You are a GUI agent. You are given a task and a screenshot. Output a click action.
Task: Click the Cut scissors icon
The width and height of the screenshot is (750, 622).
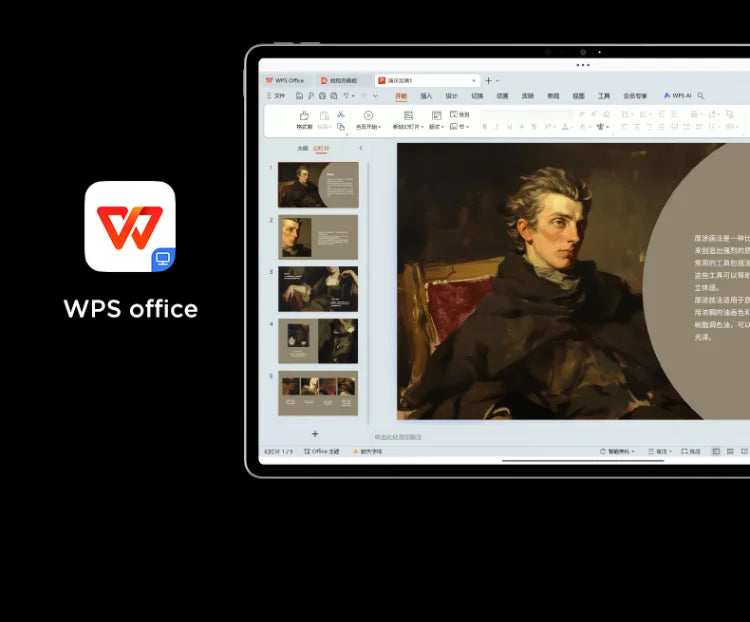point(341,114)
